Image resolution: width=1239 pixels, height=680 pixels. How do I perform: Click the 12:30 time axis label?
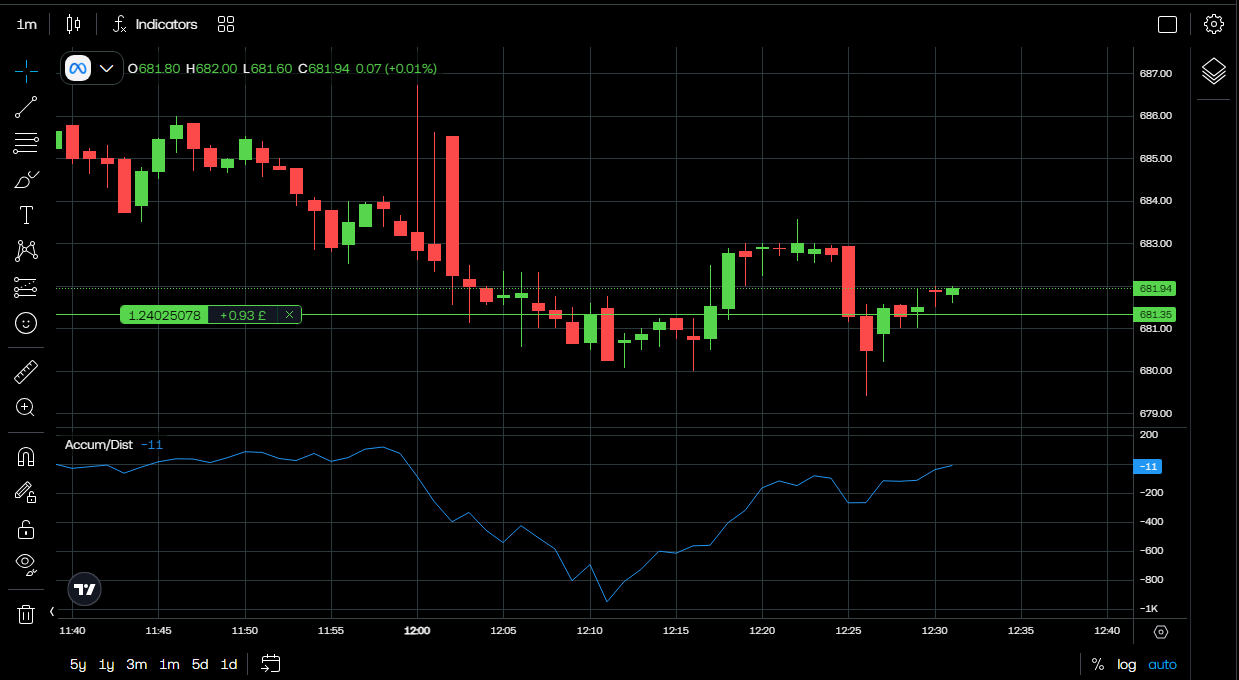click(x=935, y=631)
